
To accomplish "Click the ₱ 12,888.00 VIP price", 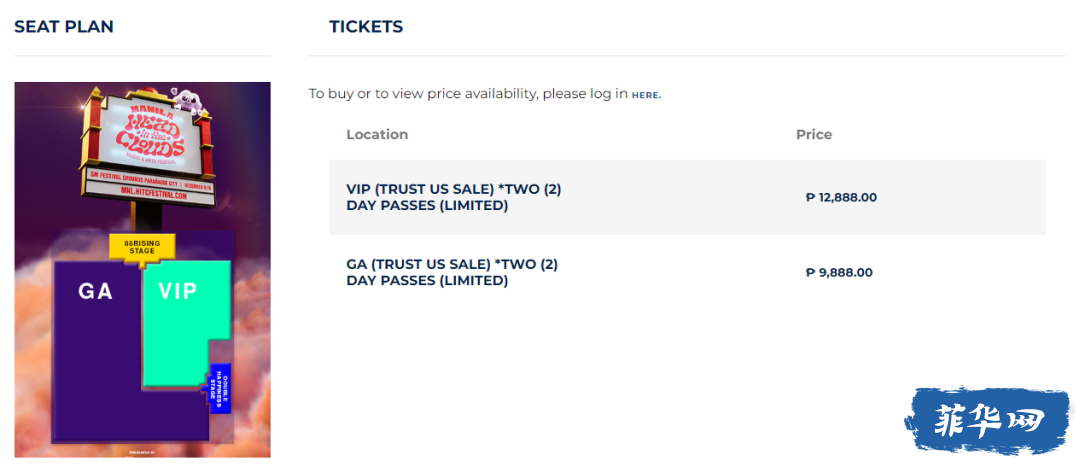I will [x=841, y=197].
